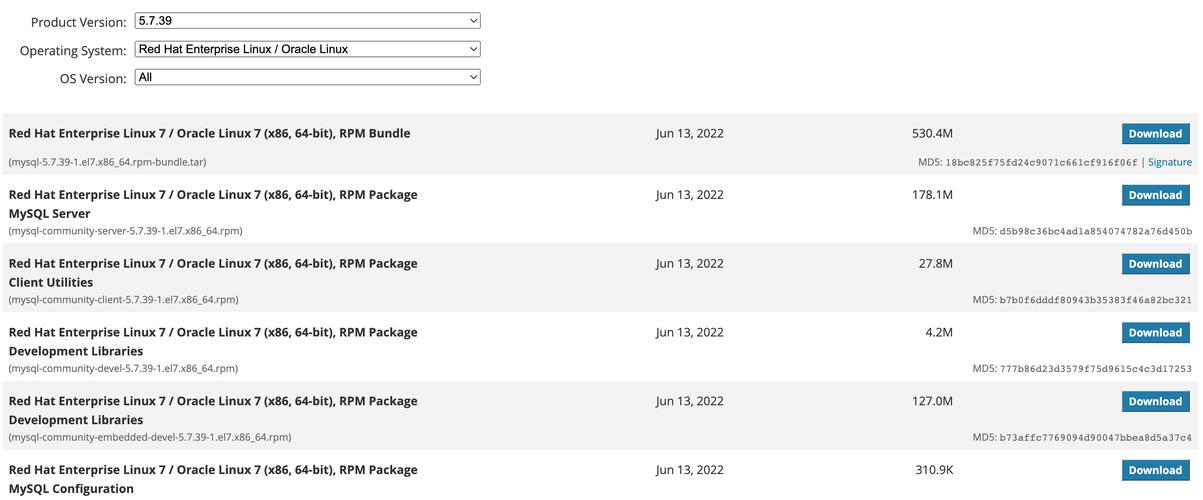Open the Signature link for RPM Bundle

1169,162
